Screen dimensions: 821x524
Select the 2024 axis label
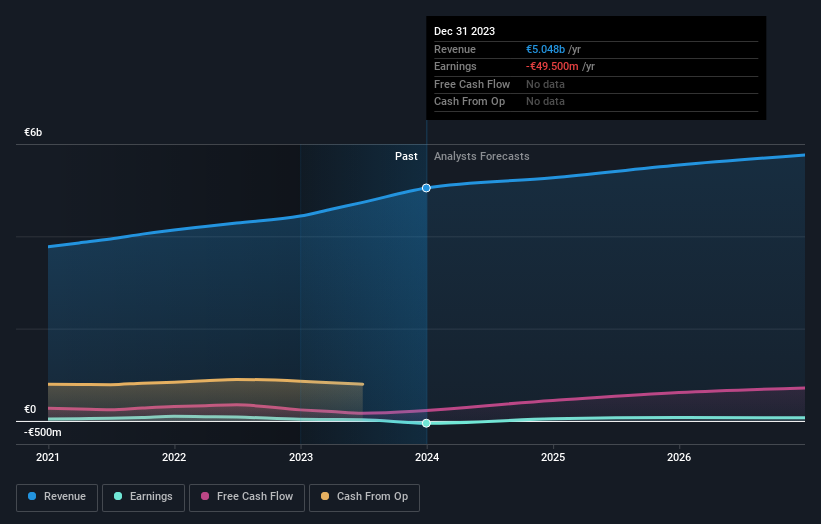point(427,458)
